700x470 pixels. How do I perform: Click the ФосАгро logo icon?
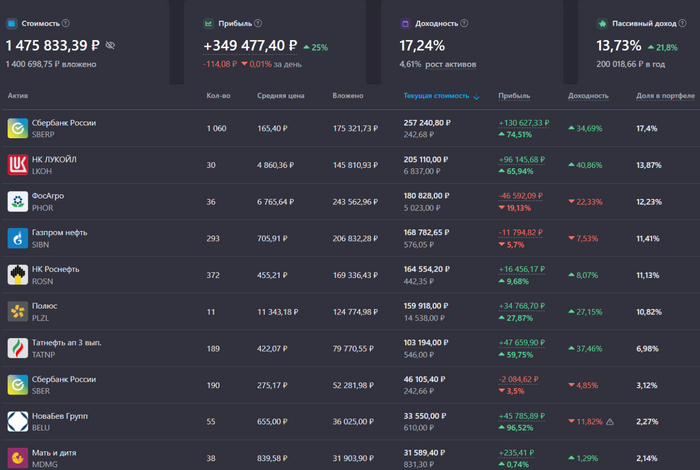(x=17, y=201)
